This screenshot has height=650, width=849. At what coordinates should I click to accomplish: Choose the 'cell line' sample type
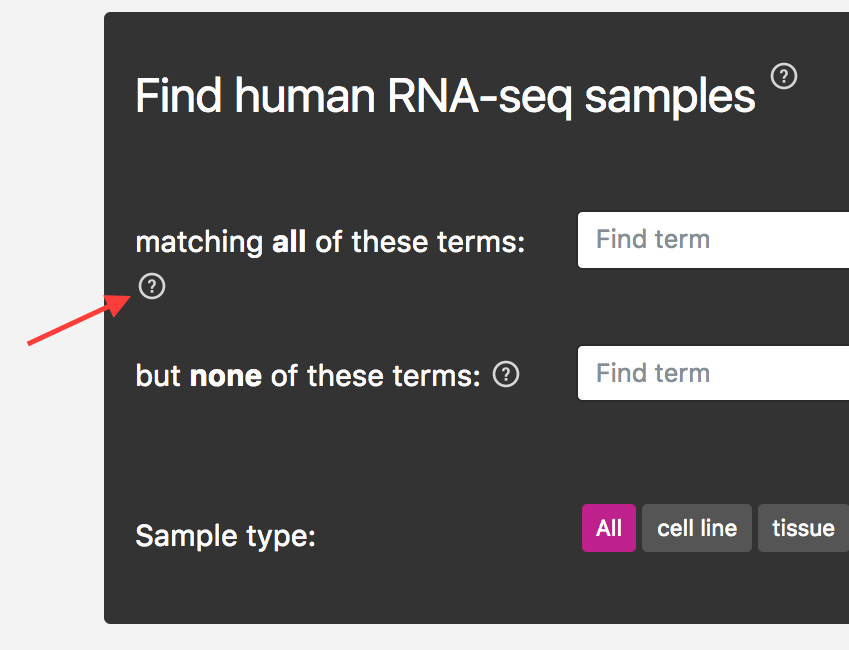tap(697, 528)
